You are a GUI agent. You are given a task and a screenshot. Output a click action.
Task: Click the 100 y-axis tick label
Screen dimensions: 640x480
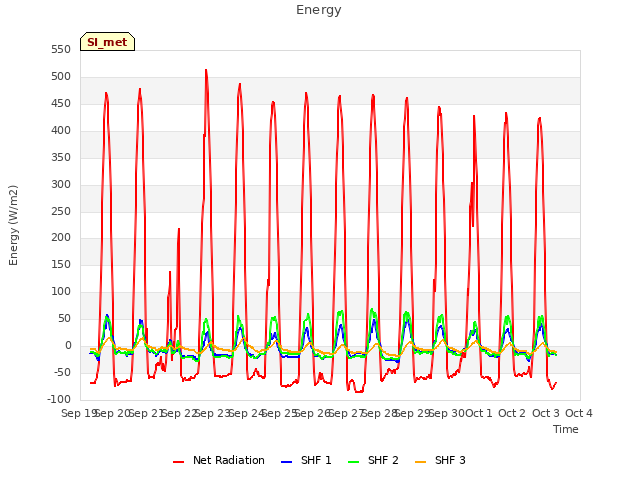tap(61, 291)
